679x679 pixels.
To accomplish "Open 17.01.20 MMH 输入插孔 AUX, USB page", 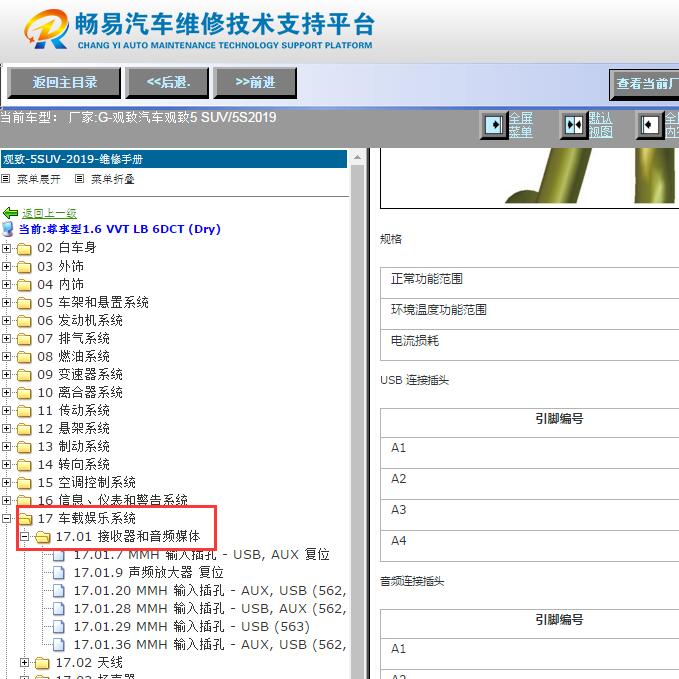I will [x=210, y=591].
